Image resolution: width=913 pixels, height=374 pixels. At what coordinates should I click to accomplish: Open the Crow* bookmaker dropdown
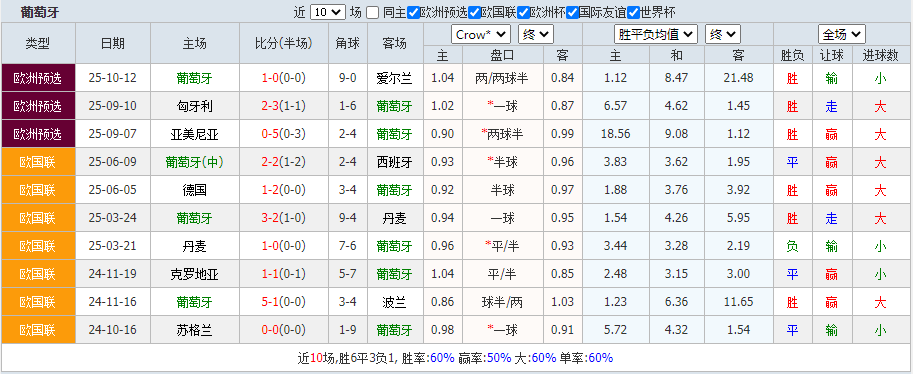(481, 34)
